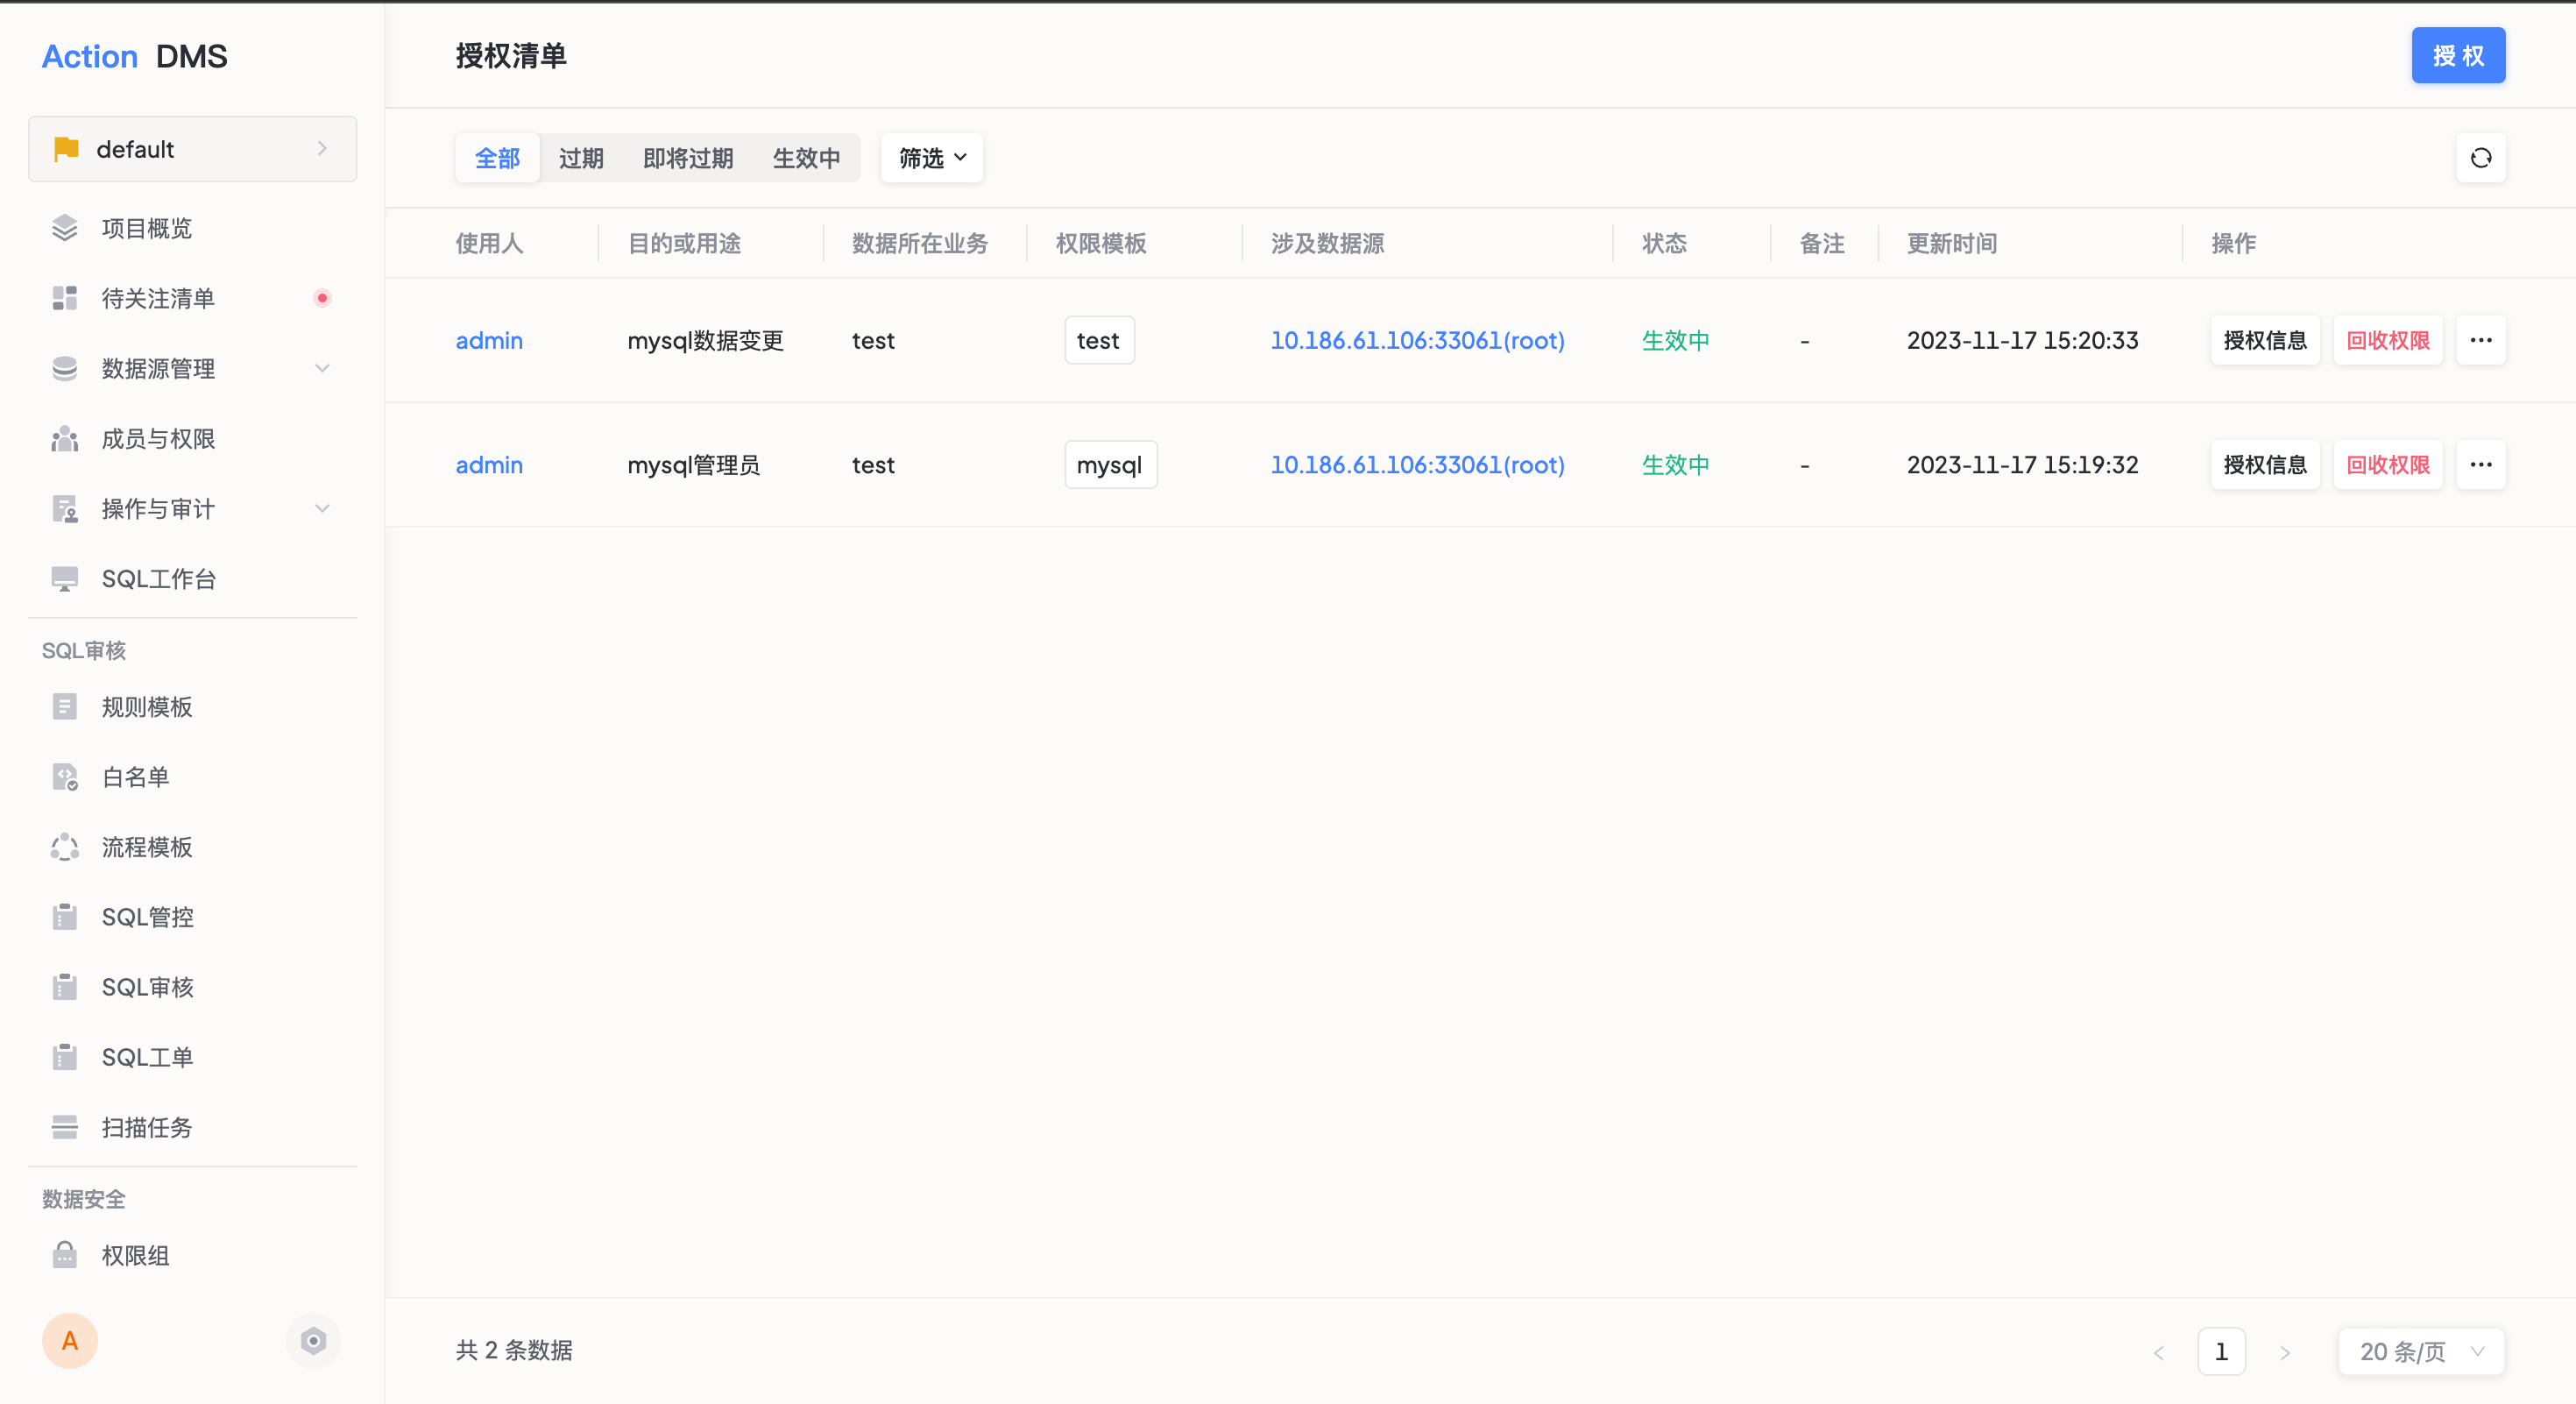The image size is (2576, 1404).
Task: Open more actions for mysql数据变更 row
Action: click(2481, 341)
